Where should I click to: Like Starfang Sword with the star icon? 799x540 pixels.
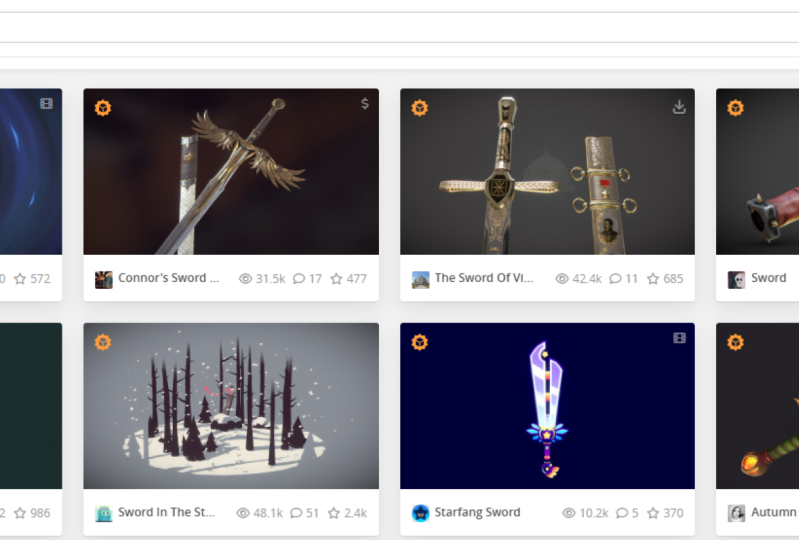tap(653, 513)
